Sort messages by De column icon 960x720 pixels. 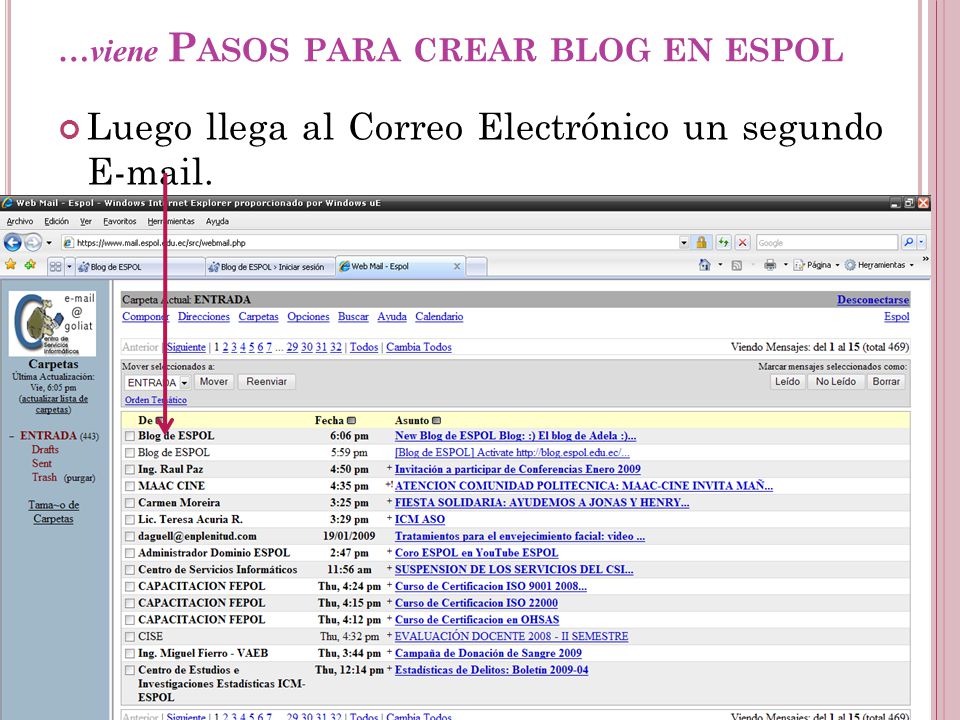(160, 421)
